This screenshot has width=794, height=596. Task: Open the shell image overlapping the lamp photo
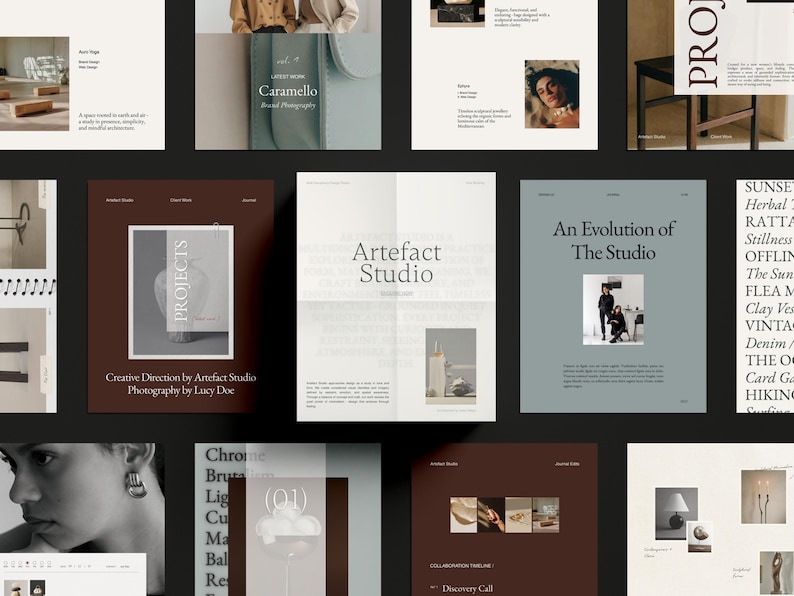tap(700, 537)
